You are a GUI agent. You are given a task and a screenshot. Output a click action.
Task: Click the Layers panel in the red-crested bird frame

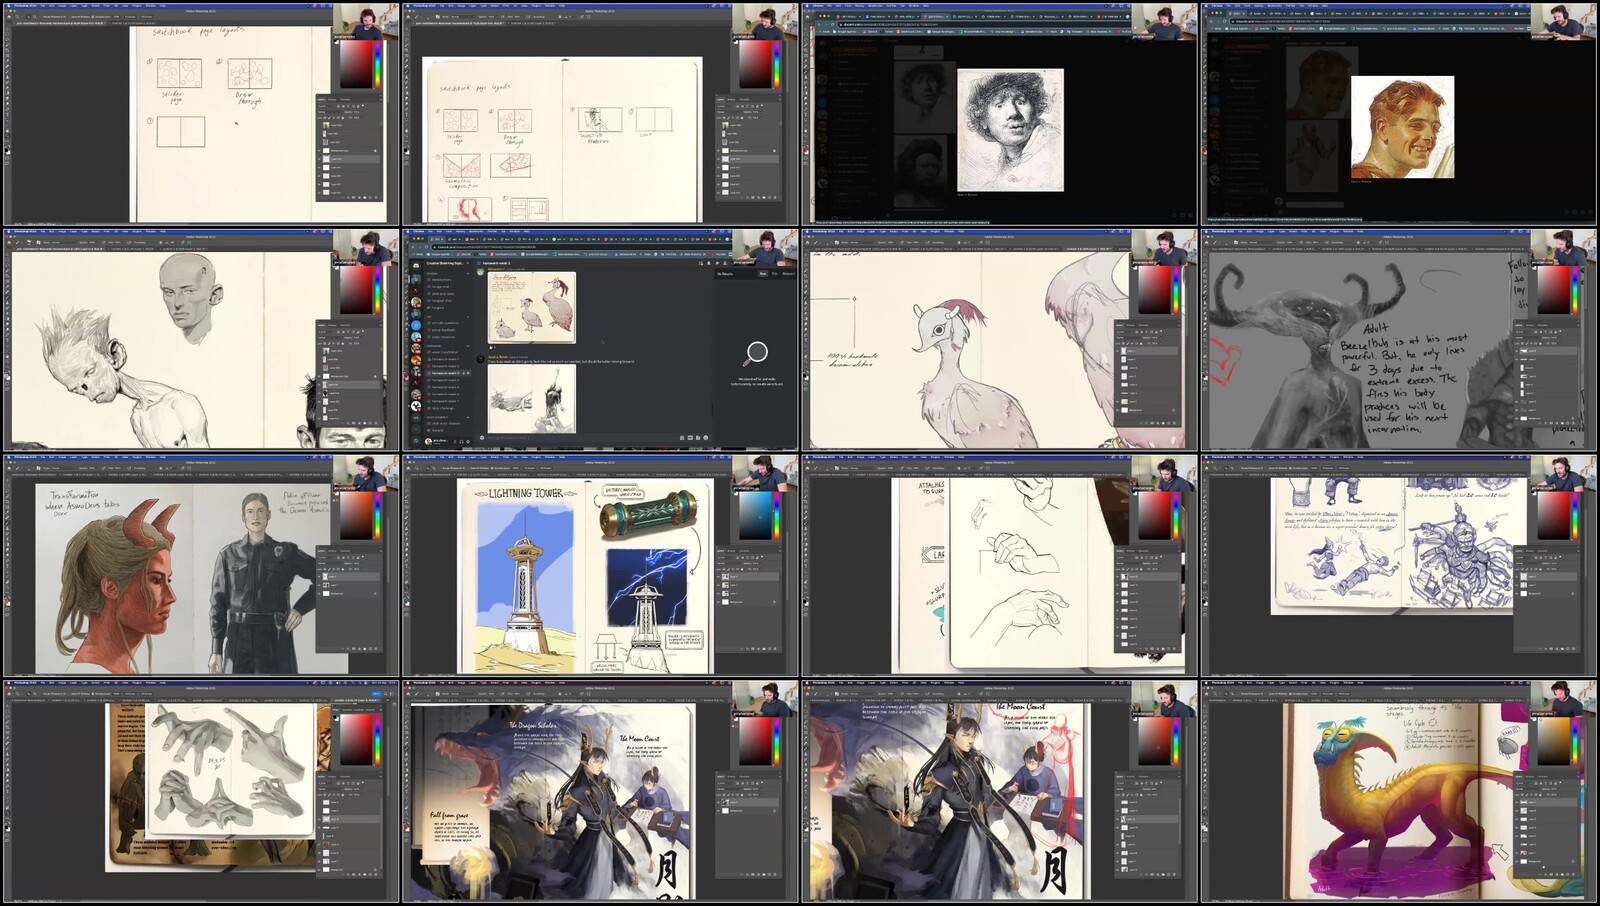pyautogui.click(x=1148, y=375)
